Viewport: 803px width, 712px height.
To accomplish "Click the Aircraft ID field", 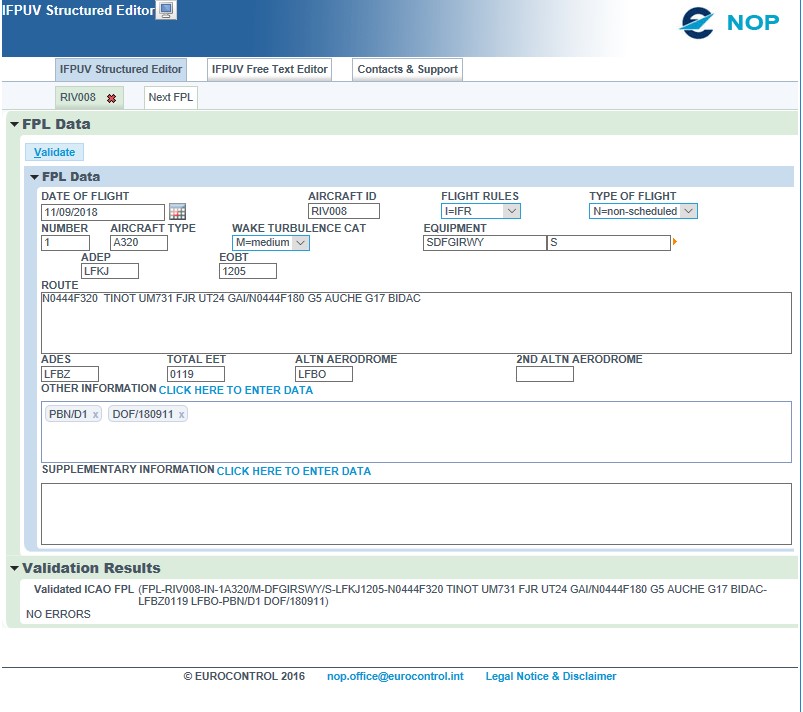I will click(344, 211).
